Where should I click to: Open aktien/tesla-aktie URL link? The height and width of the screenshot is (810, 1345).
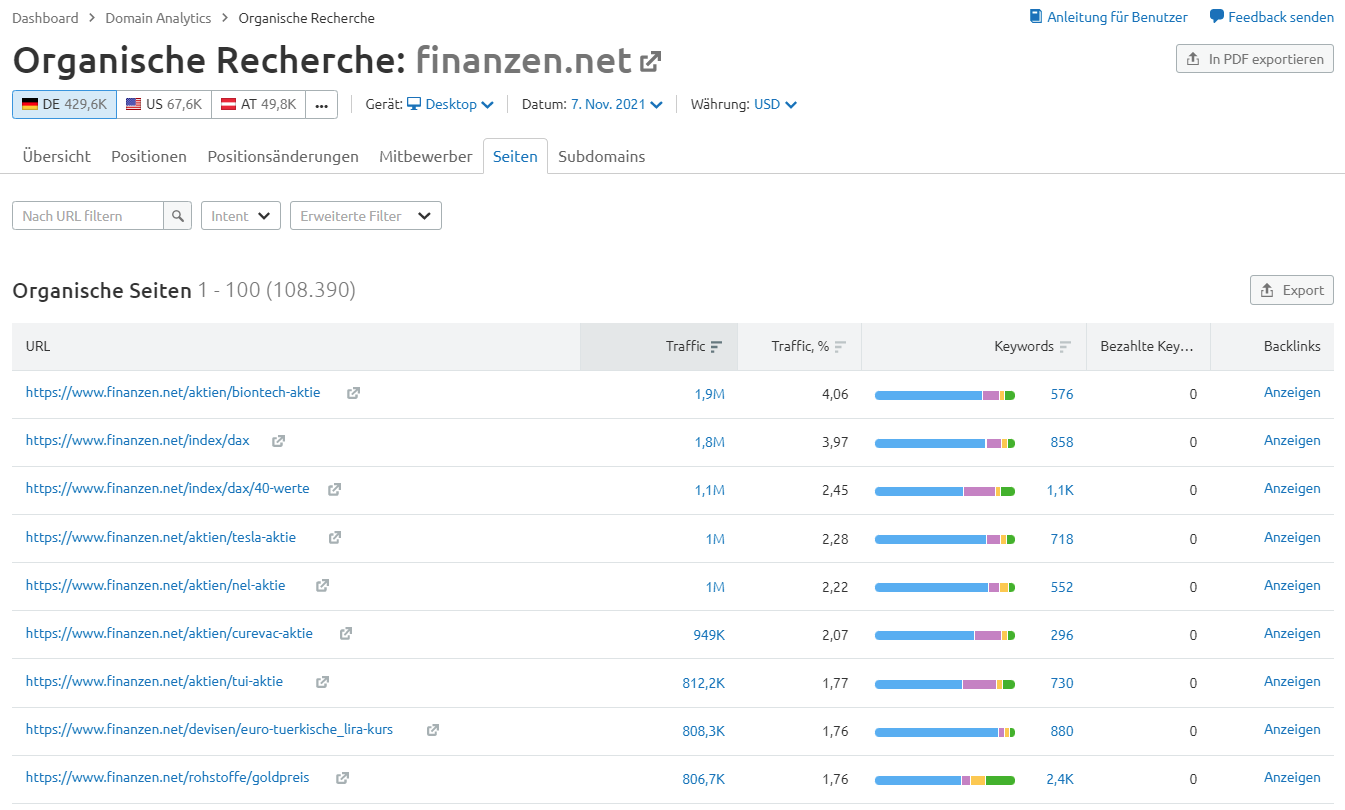pyautogui.click(x=161, y=537)
